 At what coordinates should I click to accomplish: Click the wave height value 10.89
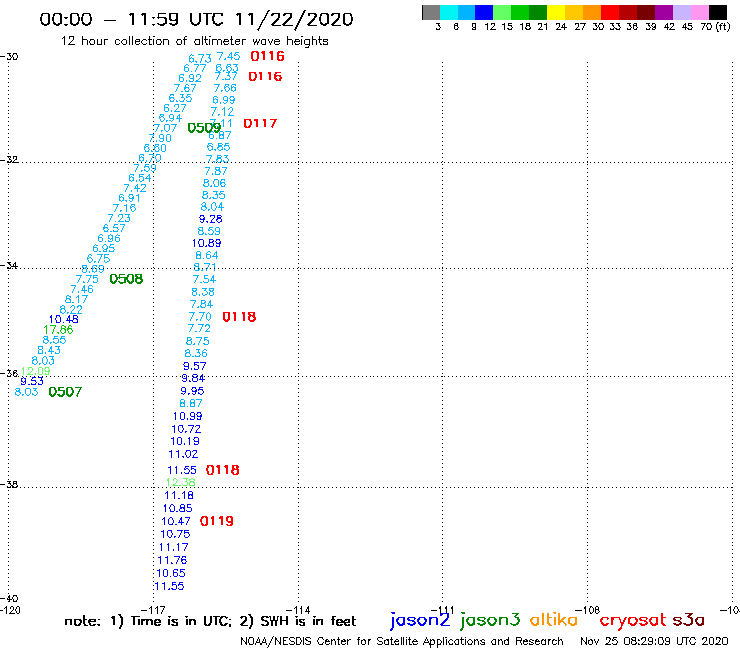pos(206,244)
